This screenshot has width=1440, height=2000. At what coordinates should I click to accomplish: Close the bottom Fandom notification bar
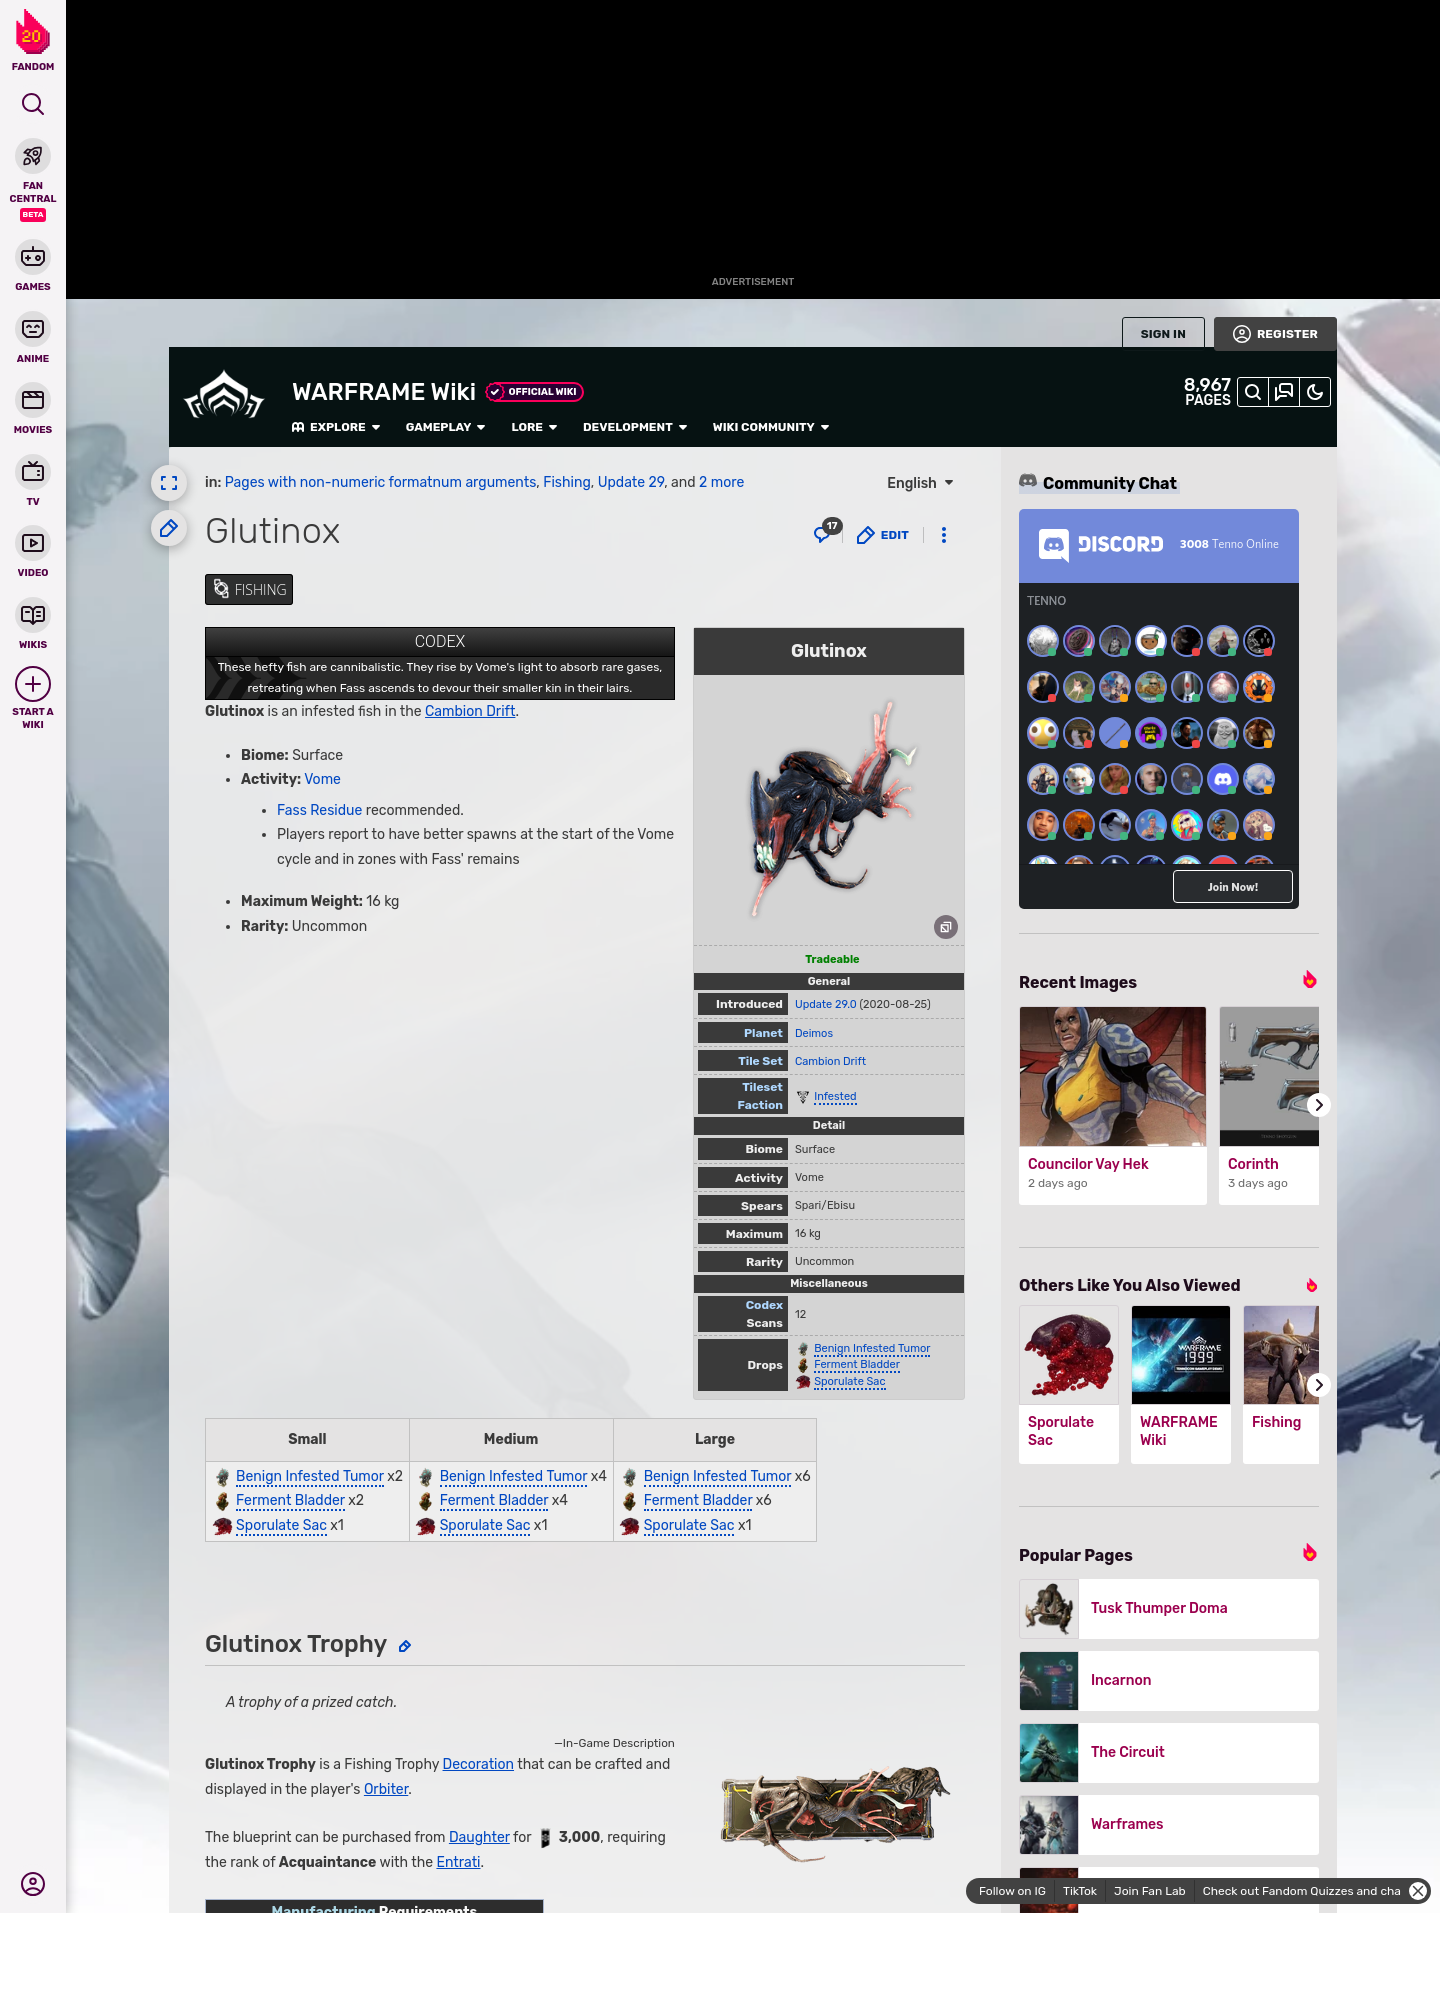(1418, 1891)
